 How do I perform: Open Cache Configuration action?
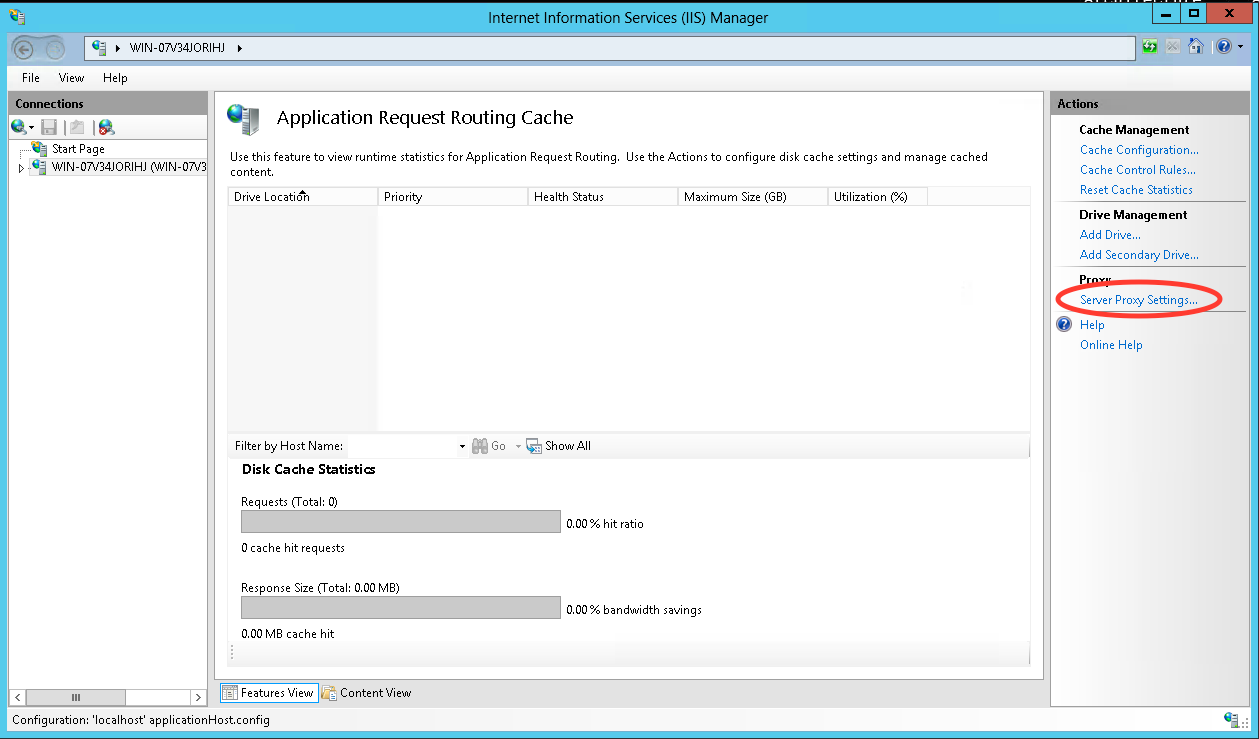pyautogui.click(x=1139, y=150)
